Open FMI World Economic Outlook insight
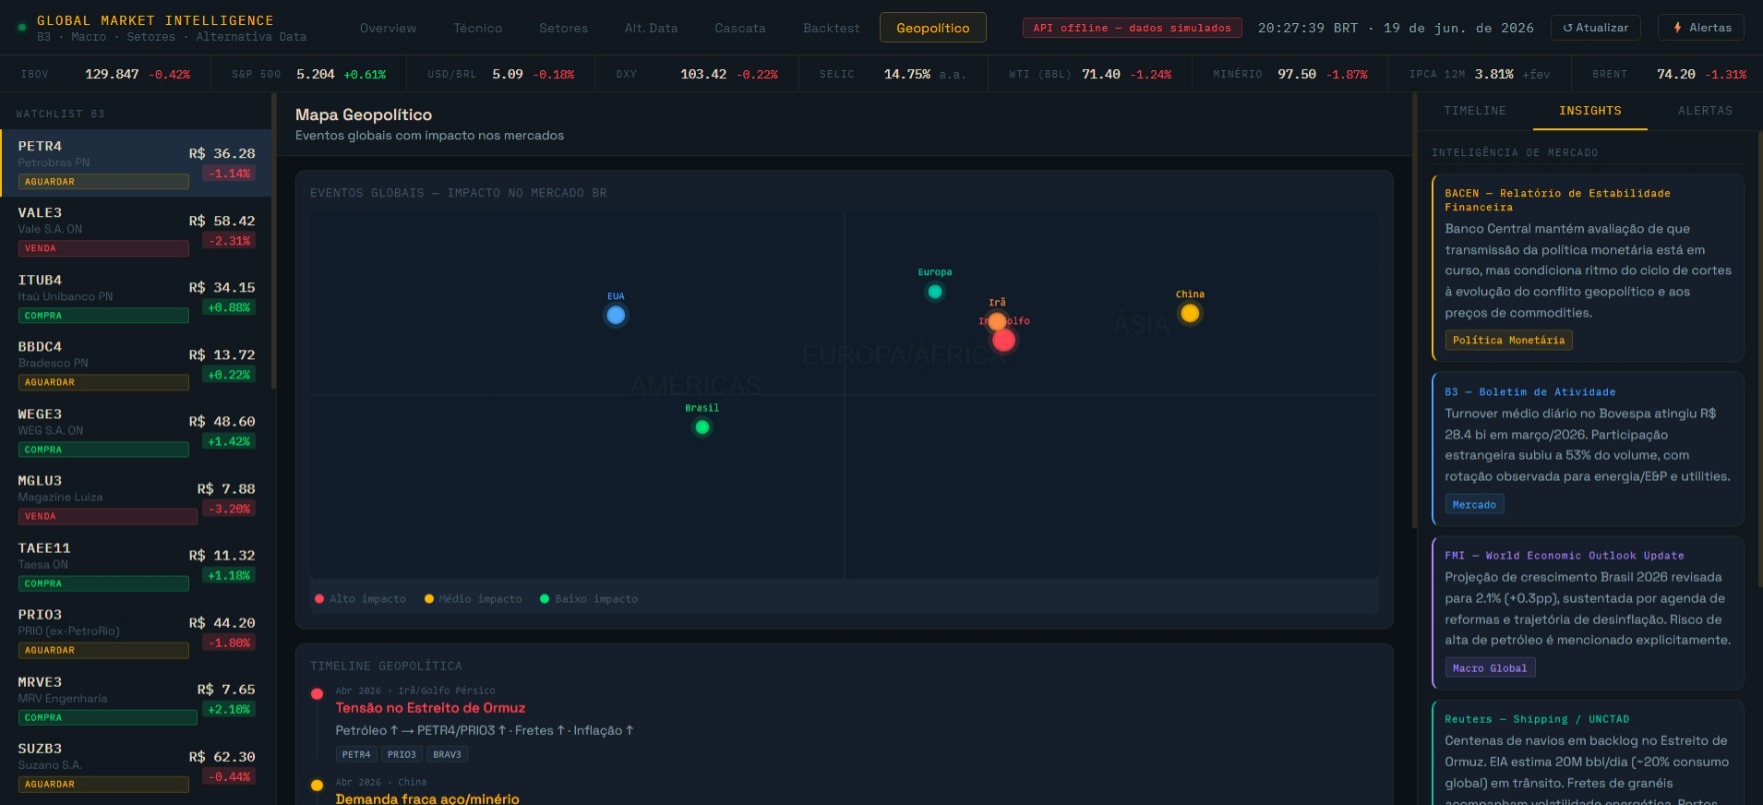The image size is (1763, 805). (x=1588, y=612)
